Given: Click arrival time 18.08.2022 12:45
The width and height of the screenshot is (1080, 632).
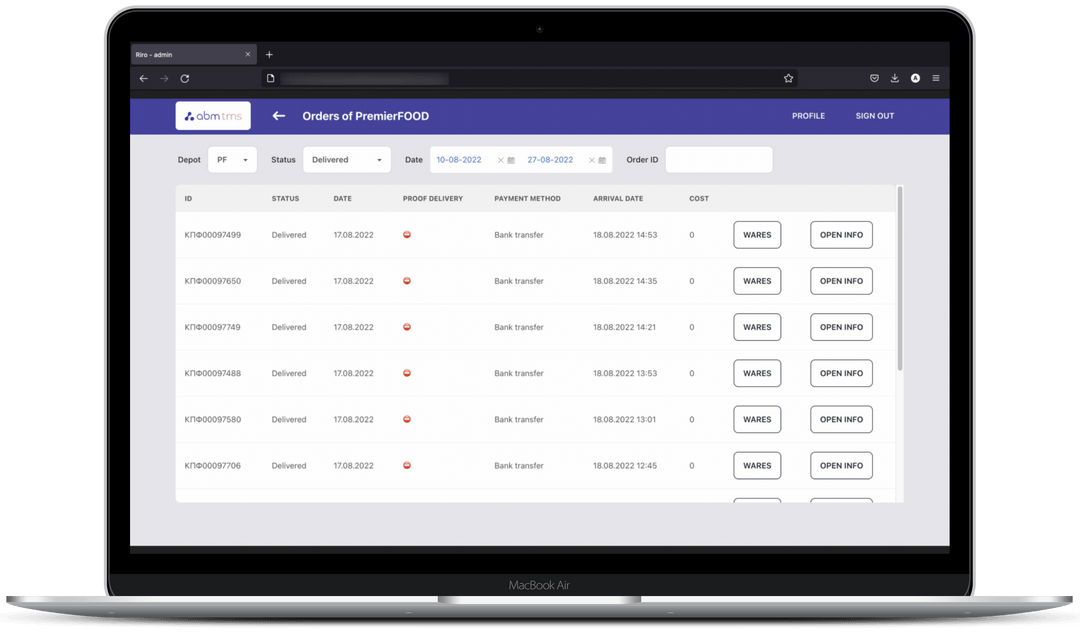Looking at the screenshot, I should click(625, 465).
